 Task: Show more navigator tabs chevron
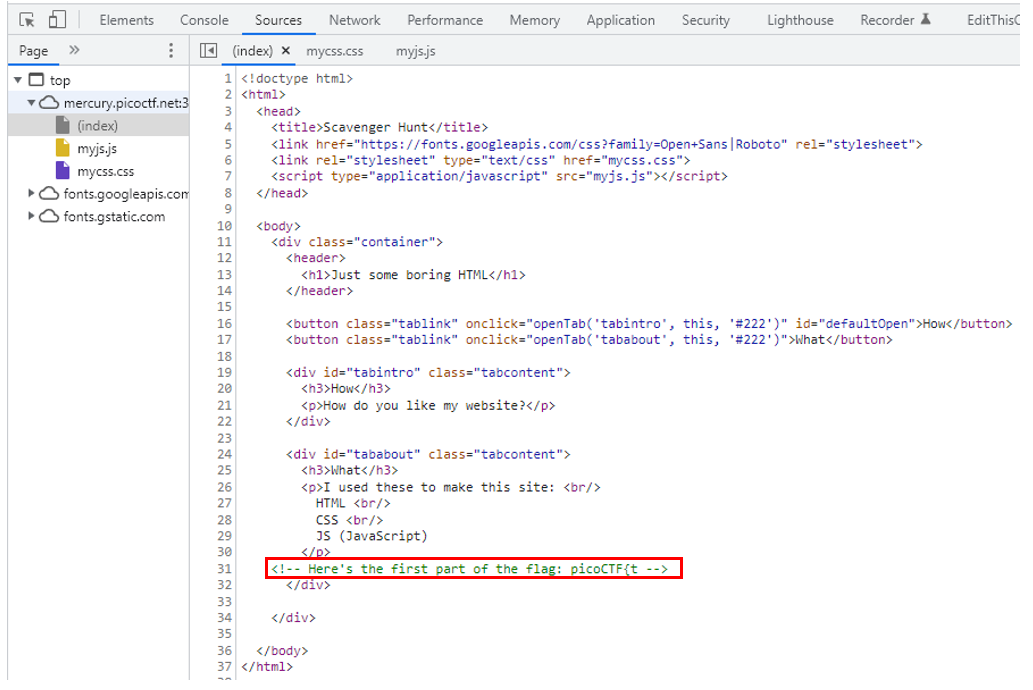pos(74,50)
